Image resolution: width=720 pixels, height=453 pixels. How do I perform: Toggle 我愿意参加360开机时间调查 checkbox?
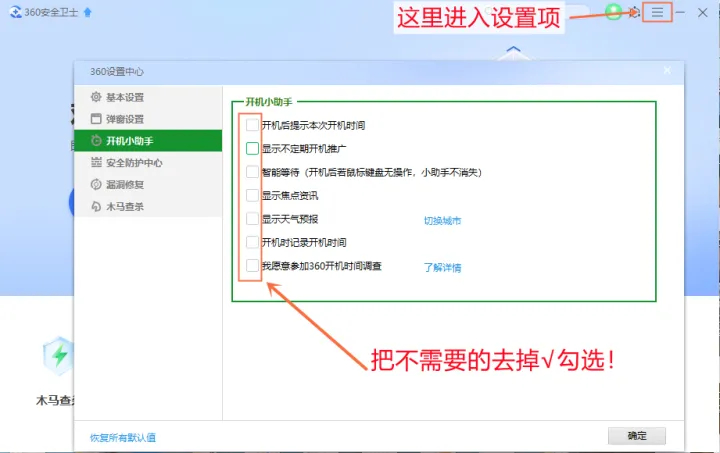252,265
